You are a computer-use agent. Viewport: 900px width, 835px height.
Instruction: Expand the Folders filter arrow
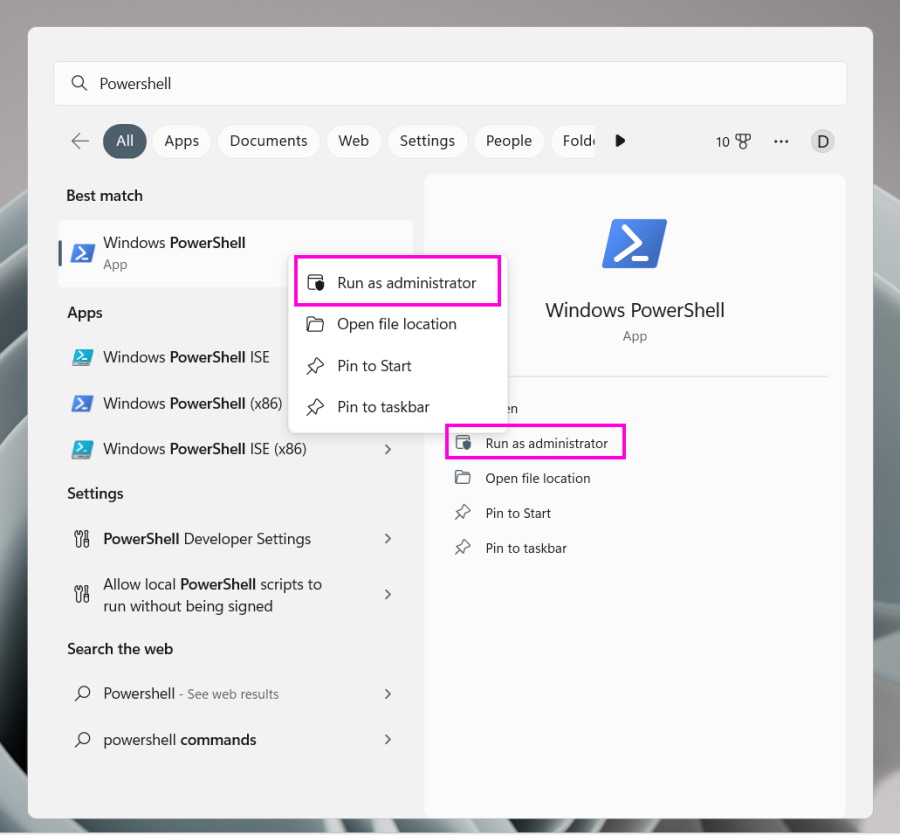[x=620, y=141]
